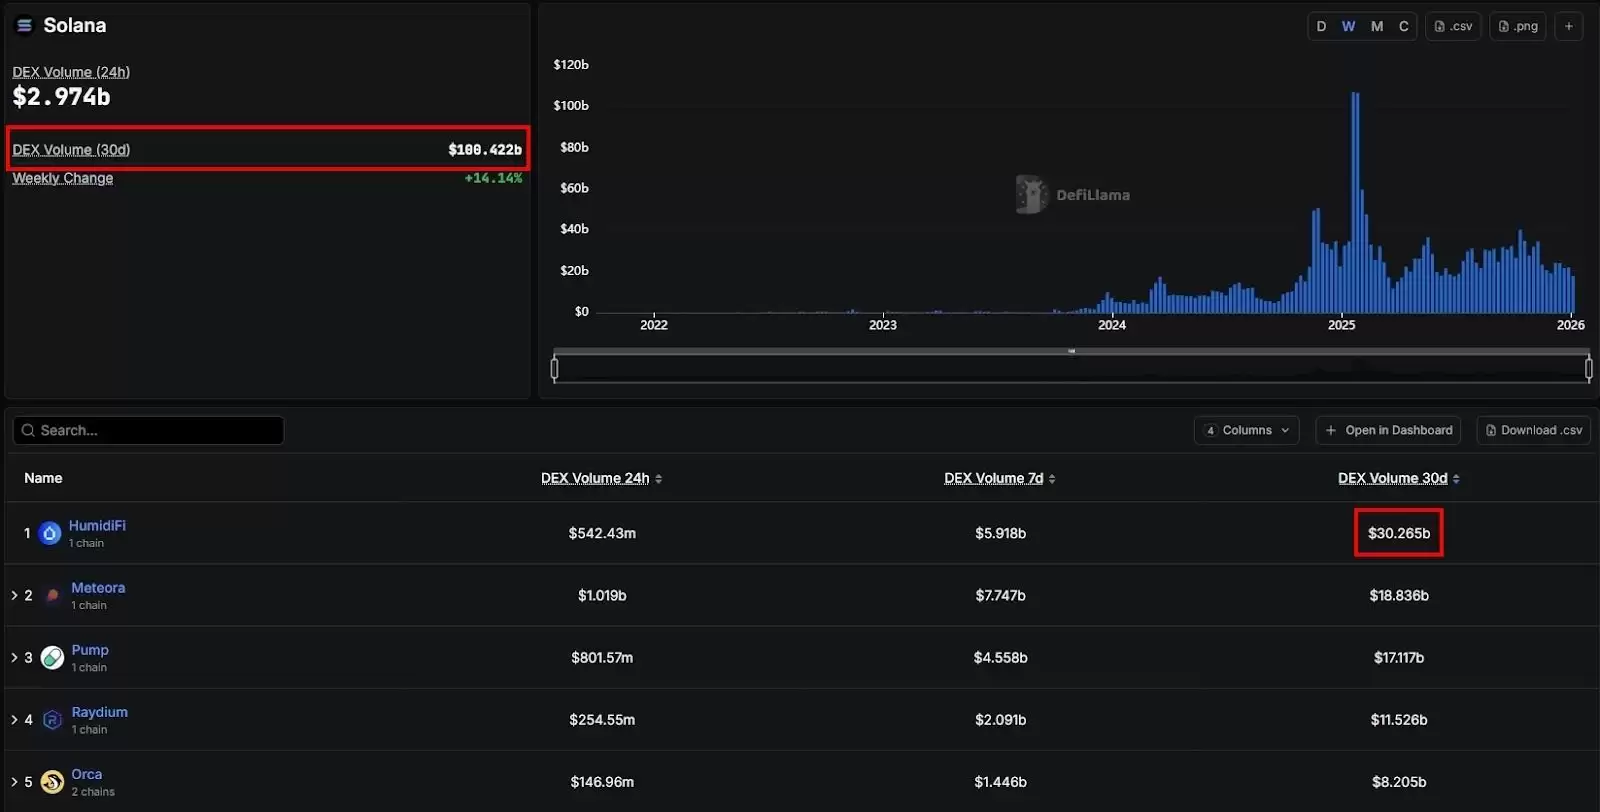1600x812 pixels.
Task: Expand the Meteora row
Action: 14,596
